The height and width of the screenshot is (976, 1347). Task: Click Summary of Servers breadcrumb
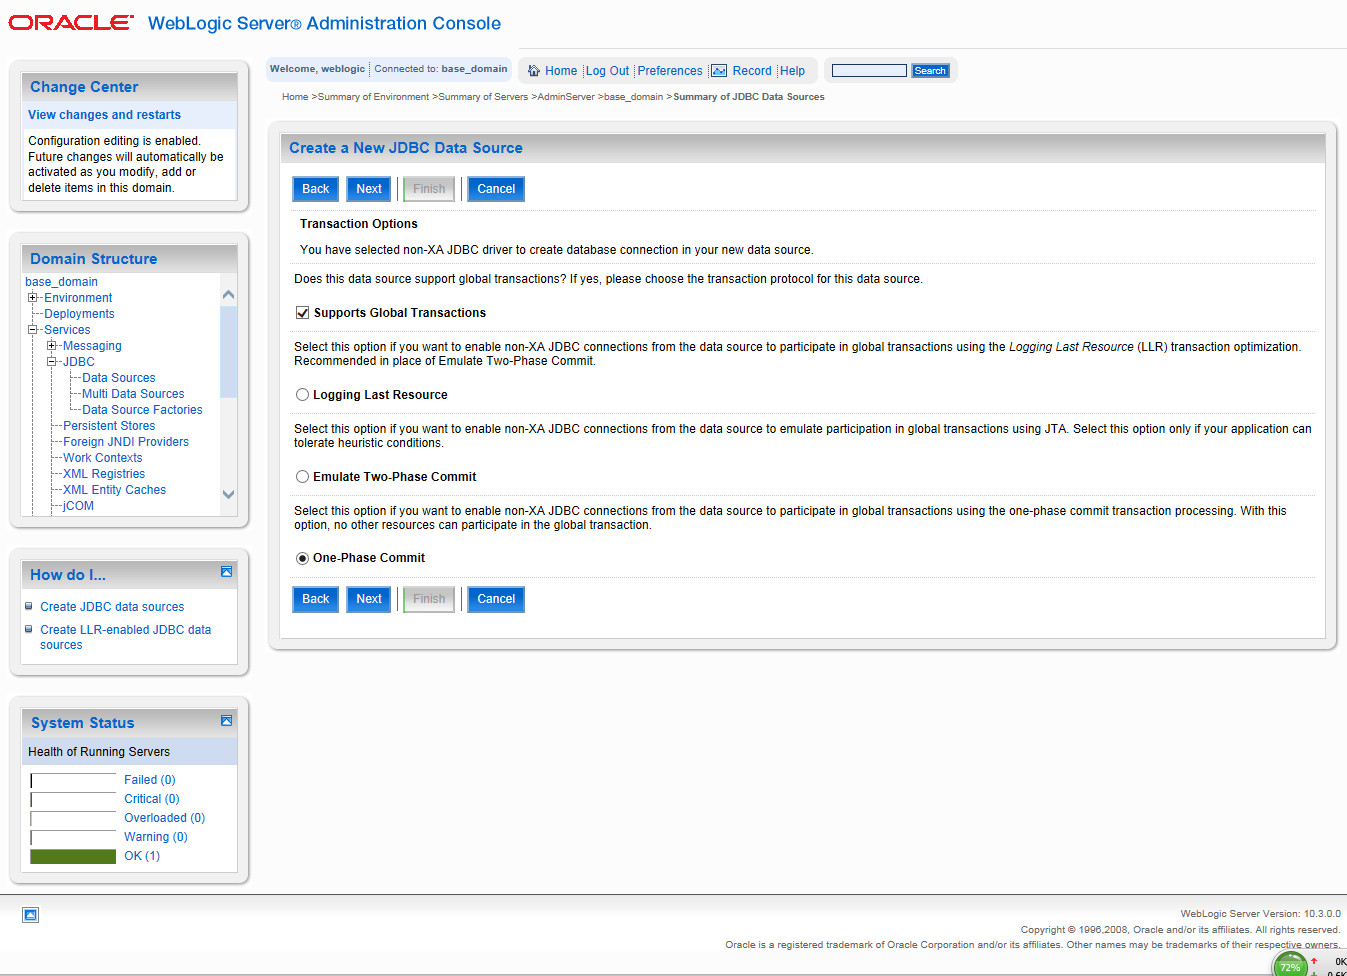(483, 97)
